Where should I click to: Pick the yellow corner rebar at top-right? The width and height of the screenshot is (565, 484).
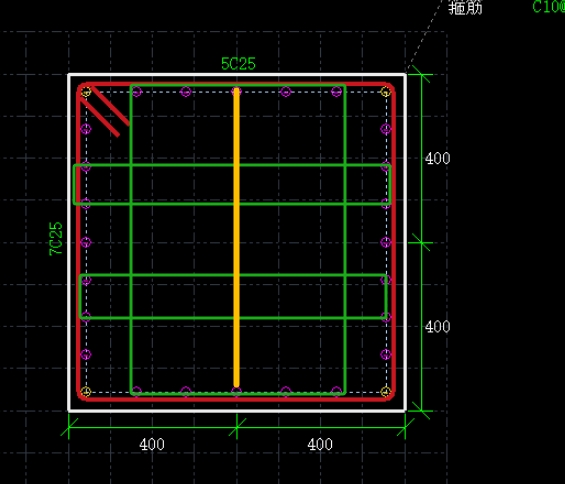pos(386,92)
